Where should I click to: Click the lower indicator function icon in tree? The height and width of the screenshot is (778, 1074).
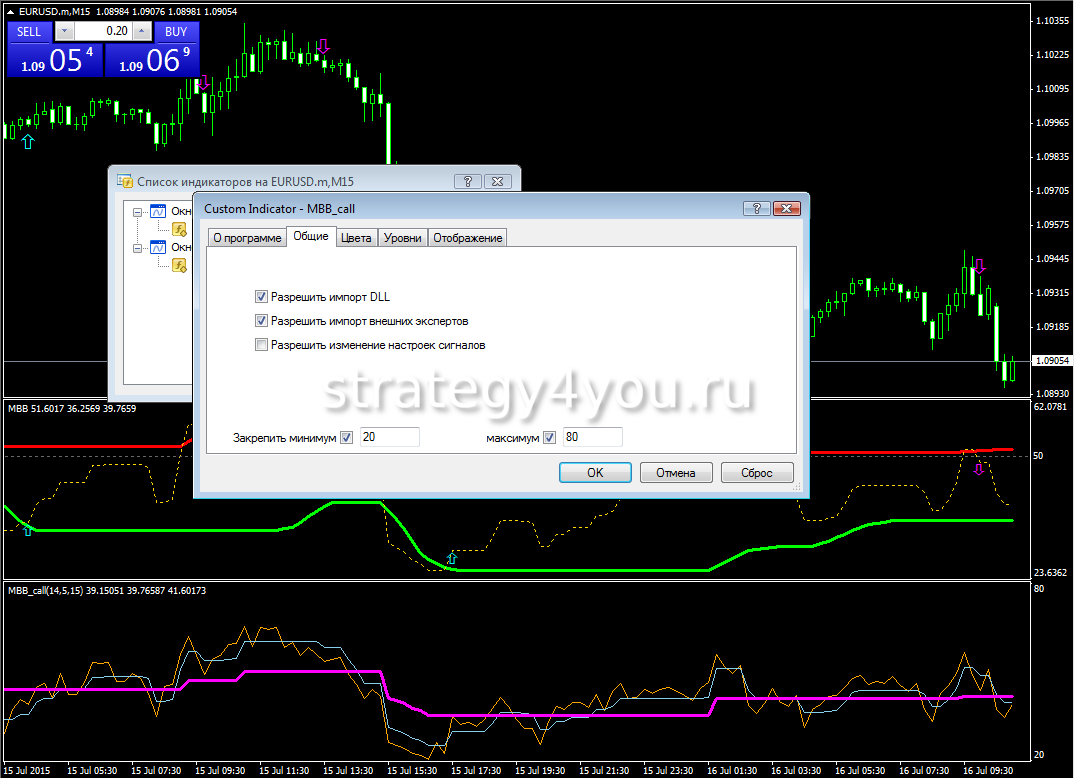pos(180,265)
